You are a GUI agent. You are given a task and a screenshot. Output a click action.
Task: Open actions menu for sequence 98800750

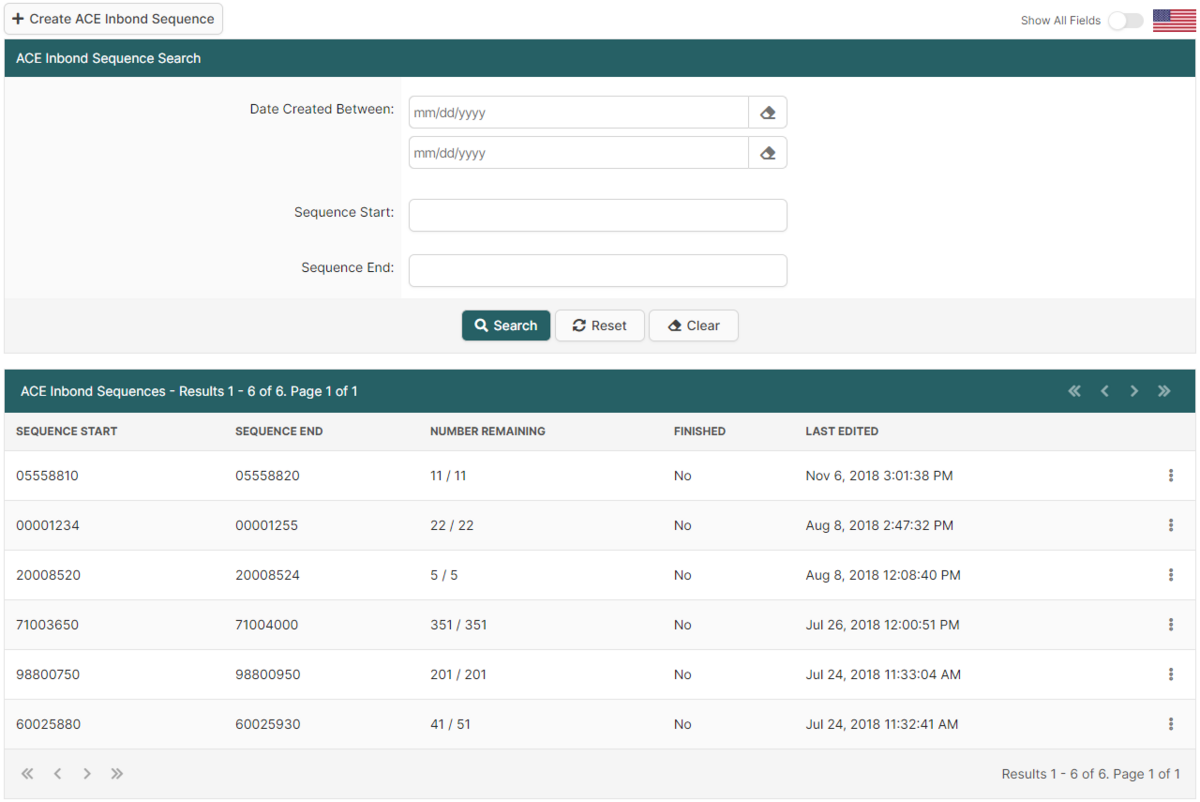pos(1171,674)
